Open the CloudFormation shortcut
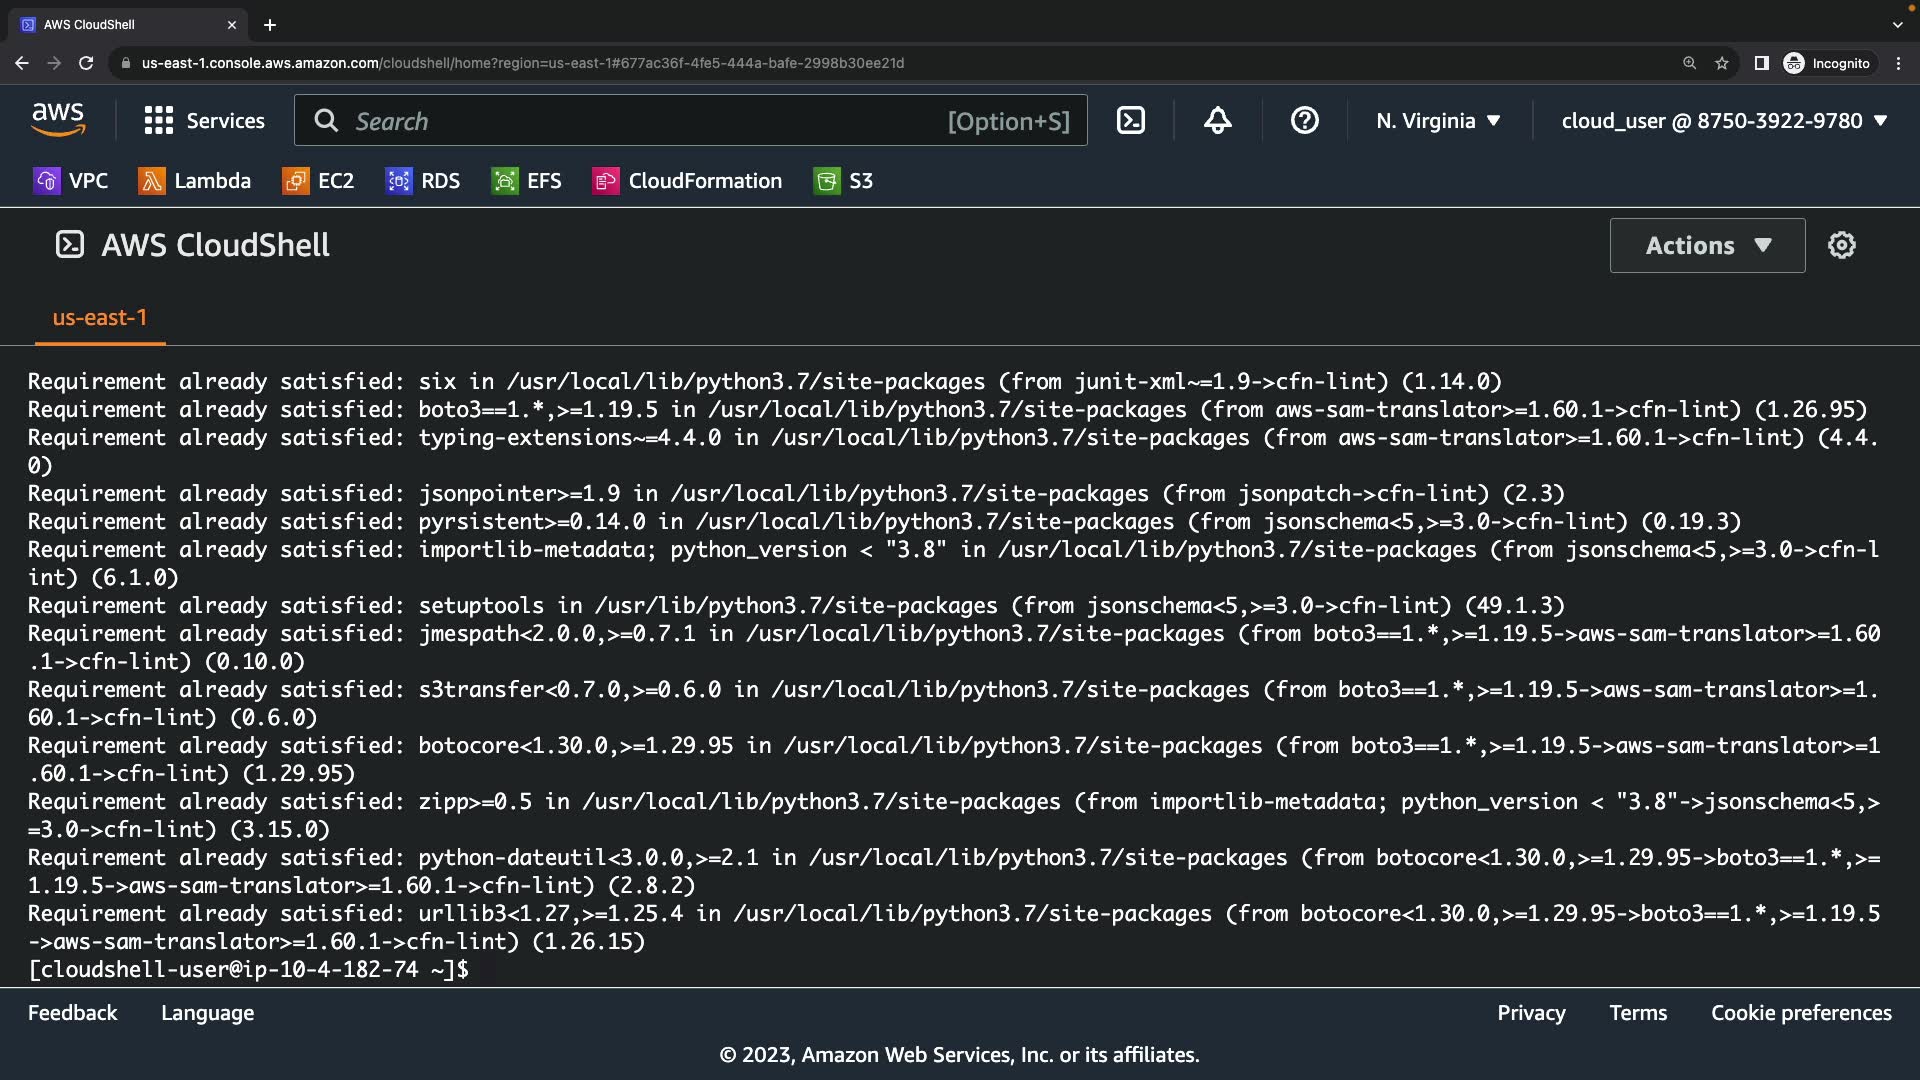Viewport: 1920px width, 1080px height. [688, 181]
